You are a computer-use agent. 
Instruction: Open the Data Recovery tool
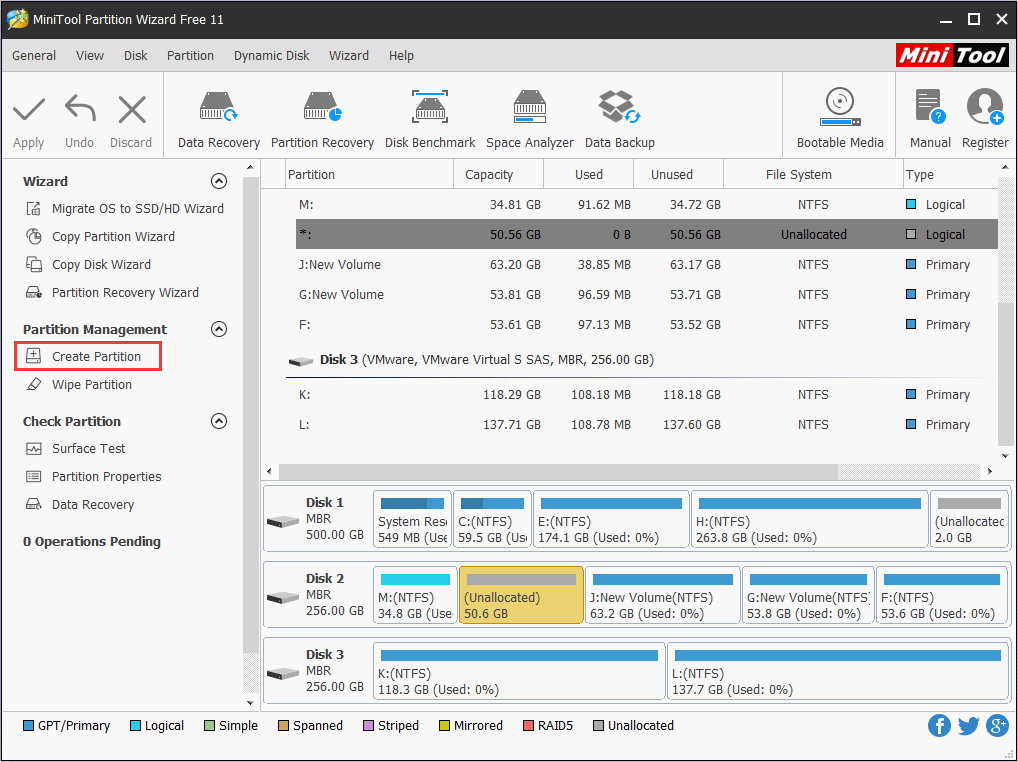tap(217, 115)
